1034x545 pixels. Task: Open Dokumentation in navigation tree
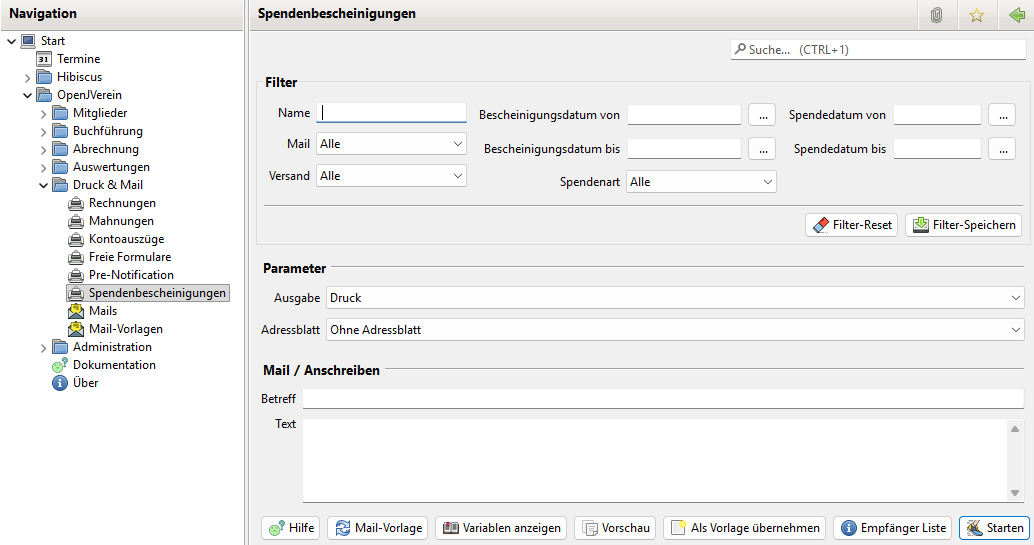pos(114,365)
